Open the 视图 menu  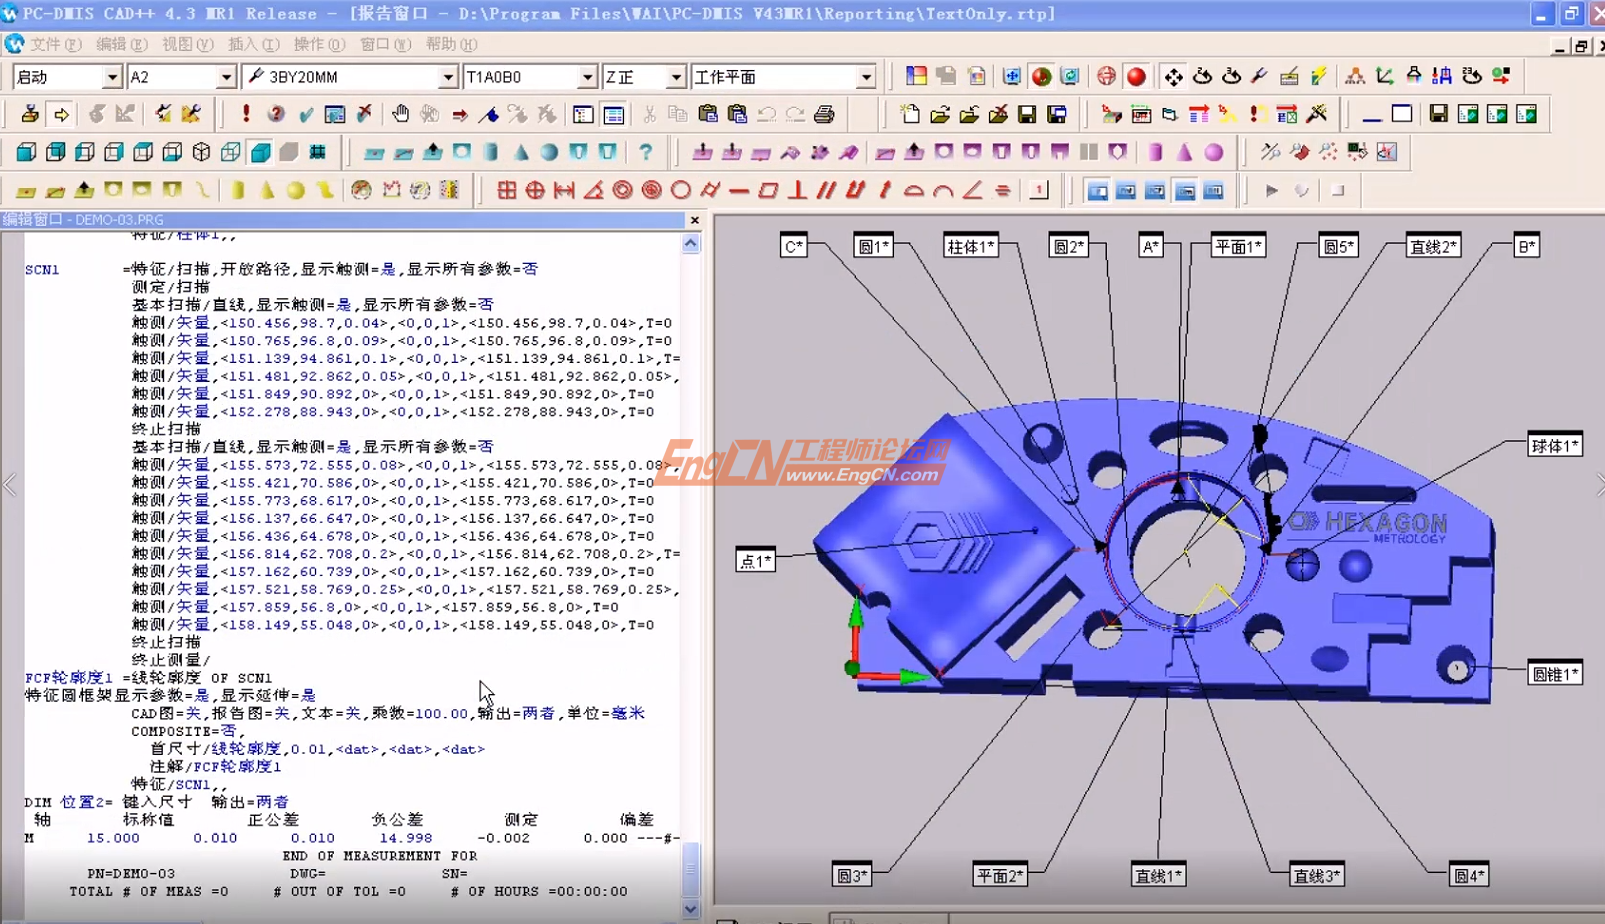coord(187,44)
